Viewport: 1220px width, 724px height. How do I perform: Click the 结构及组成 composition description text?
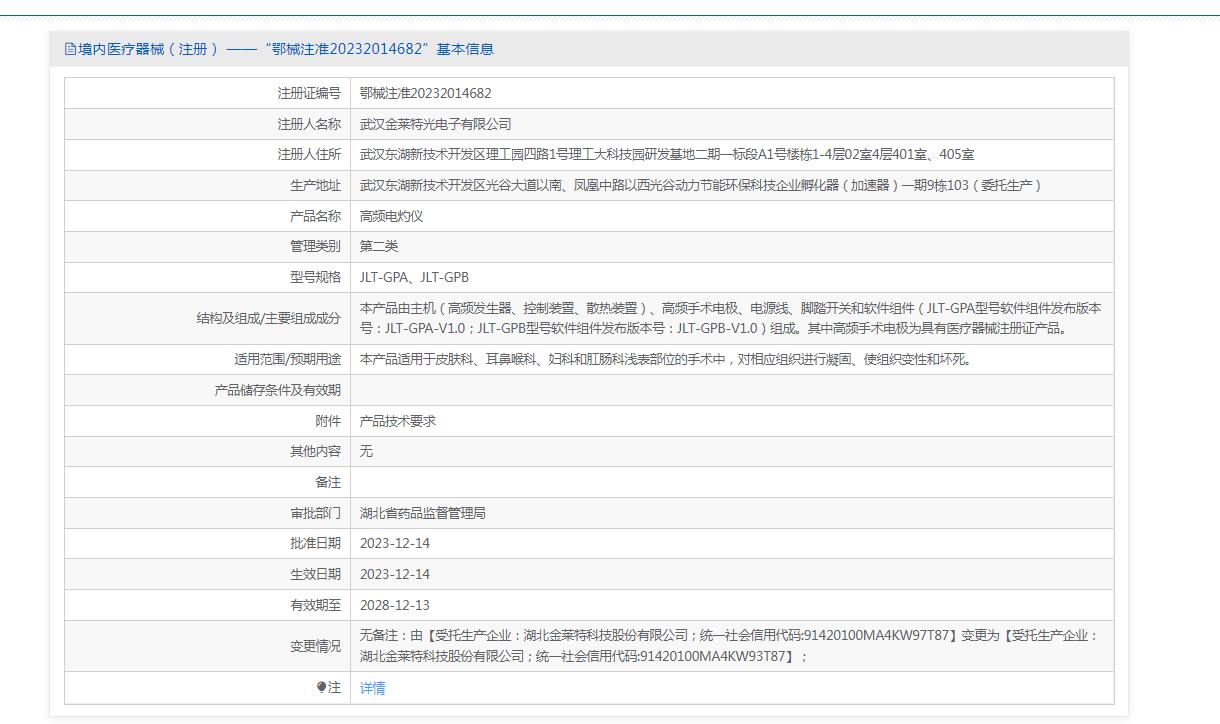[730, 318]
